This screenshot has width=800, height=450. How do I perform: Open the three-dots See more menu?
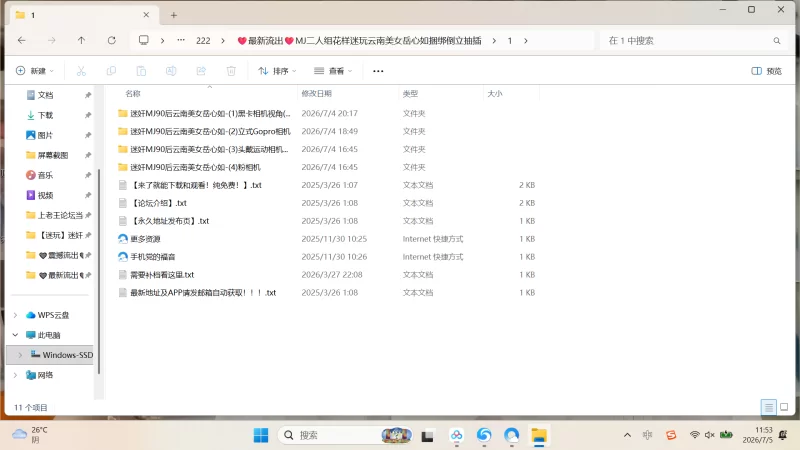pos(378,71)
